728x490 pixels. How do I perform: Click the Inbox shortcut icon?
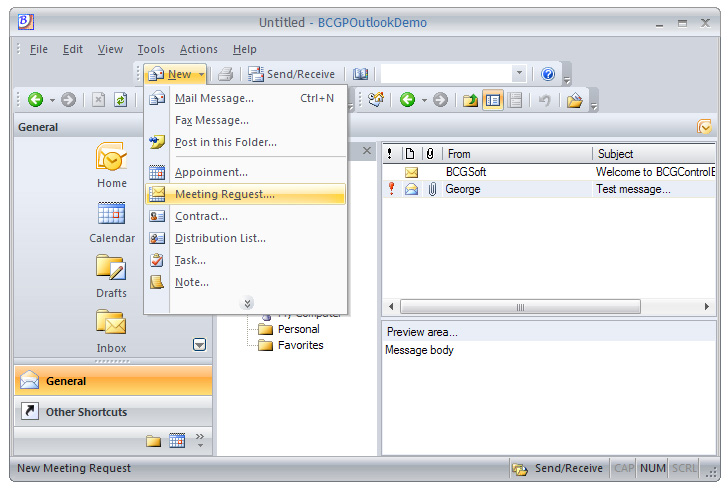point(111,323)
